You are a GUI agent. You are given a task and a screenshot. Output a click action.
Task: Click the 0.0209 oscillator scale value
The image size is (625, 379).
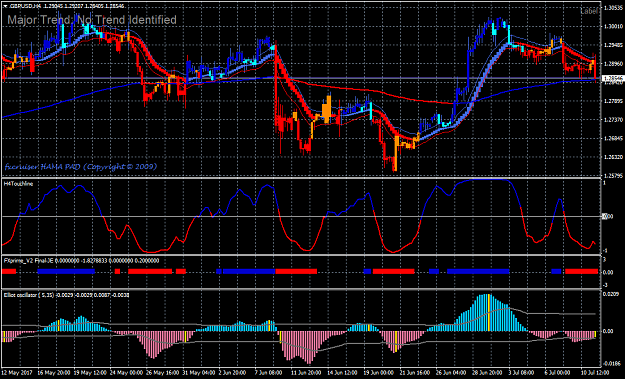(x=610, y=294)
